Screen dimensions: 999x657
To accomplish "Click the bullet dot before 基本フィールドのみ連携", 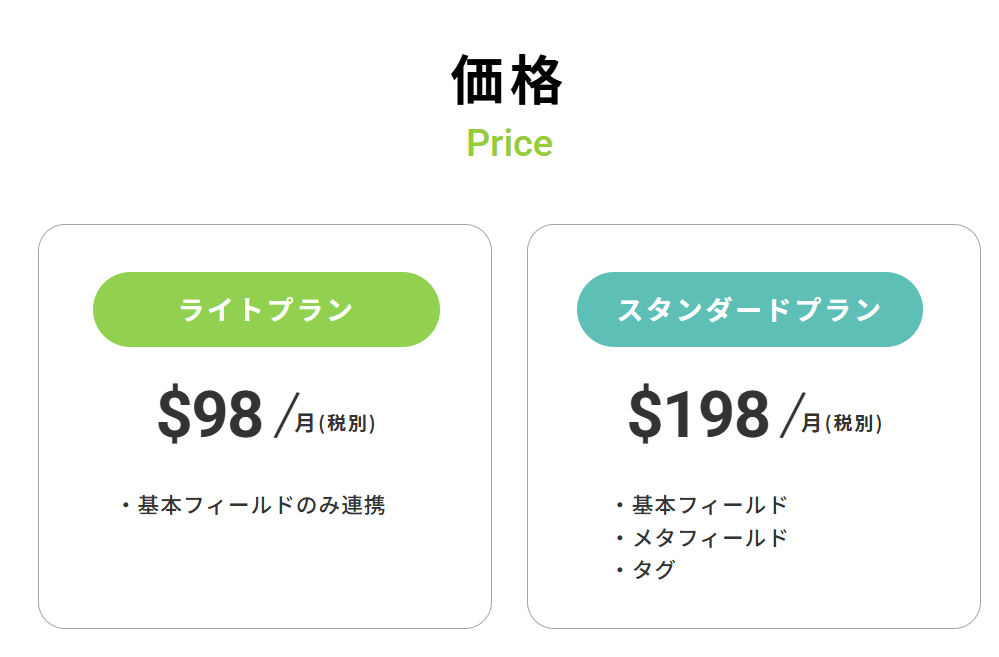I will click(125, 507).
